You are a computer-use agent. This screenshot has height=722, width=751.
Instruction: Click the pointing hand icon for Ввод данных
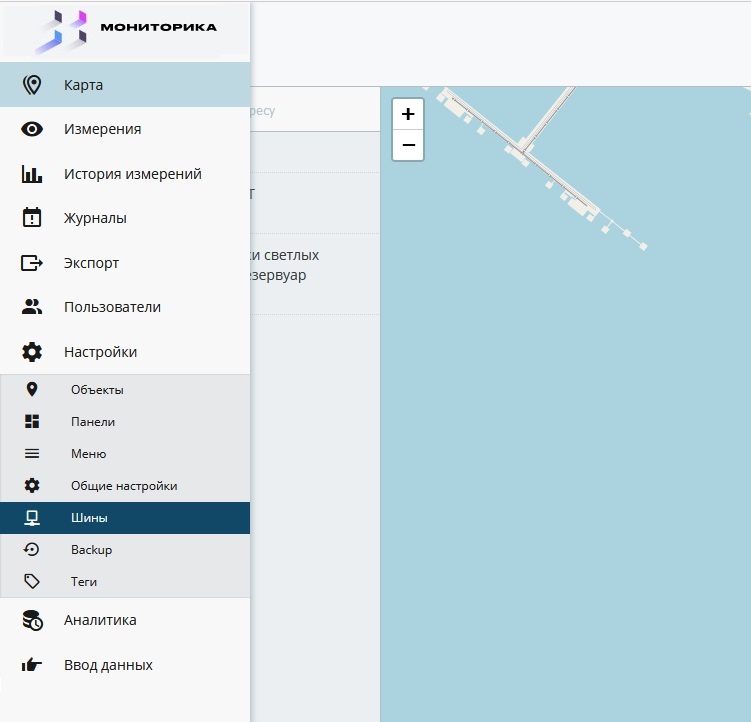coord(32,665)
